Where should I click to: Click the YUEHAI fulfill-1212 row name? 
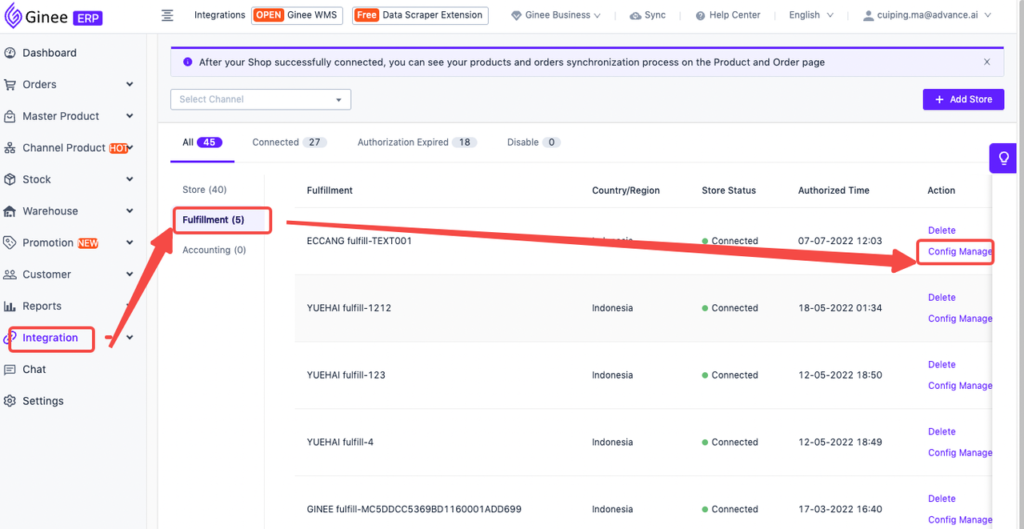[x=349, y=308]
